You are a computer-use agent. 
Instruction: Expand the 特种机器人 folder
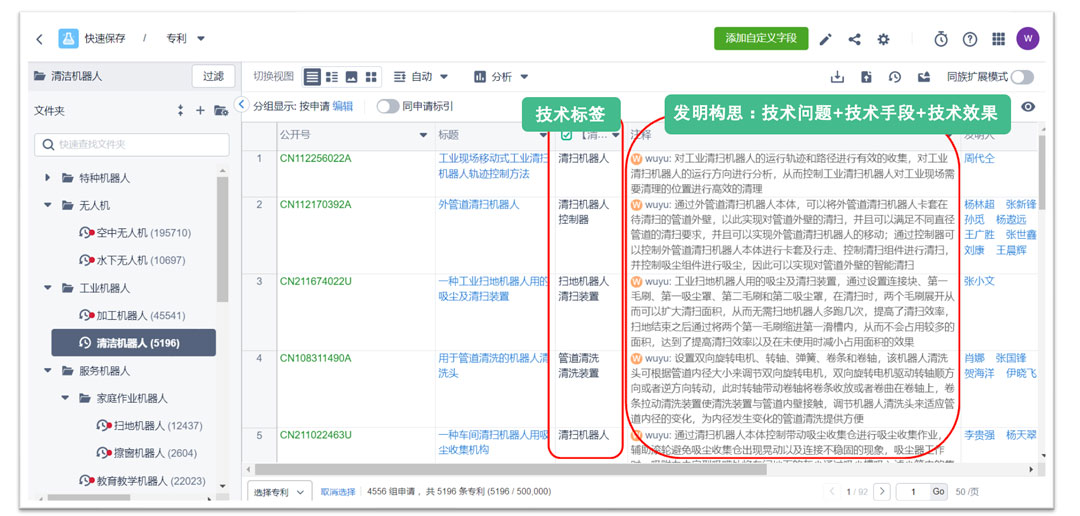pos(49,178)
